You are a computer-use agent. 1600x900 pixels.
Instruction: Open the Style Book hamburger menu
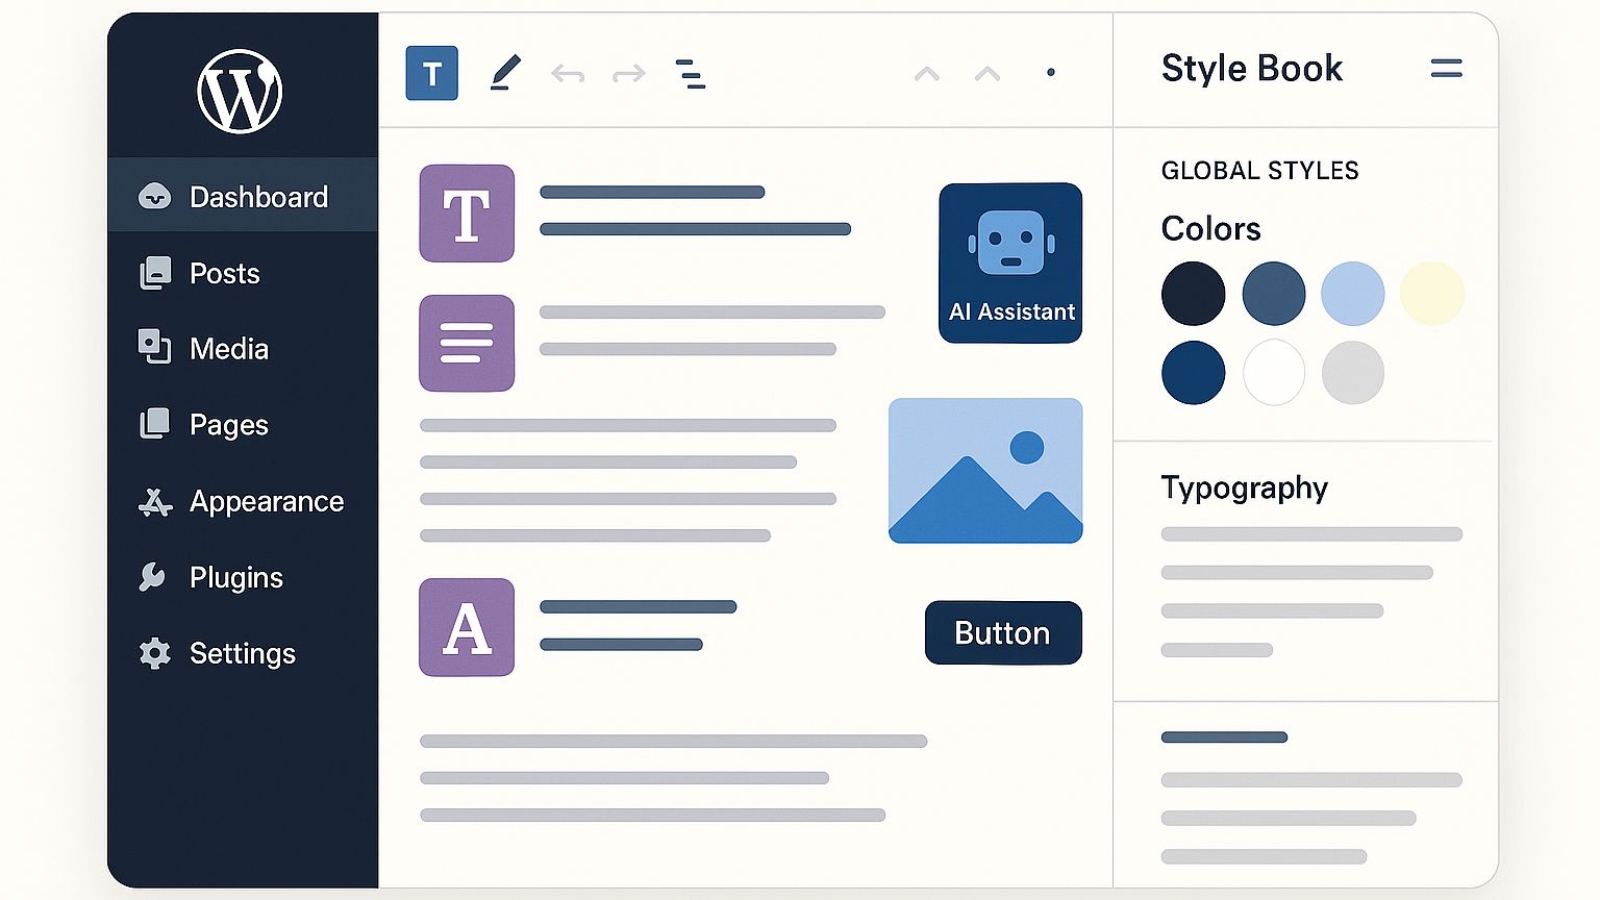[x=1446, y=68]
